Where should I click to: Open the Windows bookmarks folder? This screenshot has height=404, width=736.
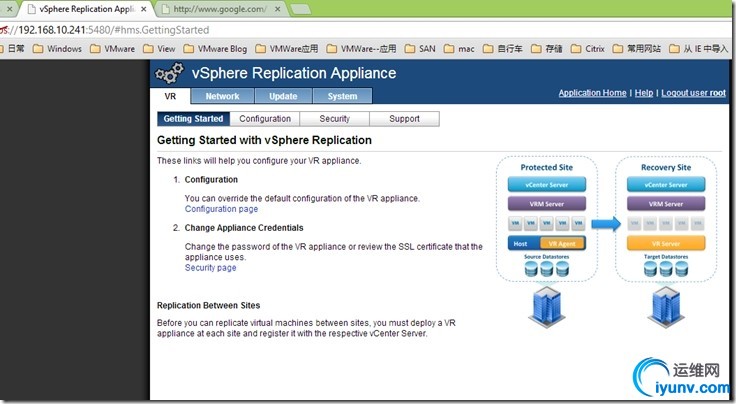pos(57,49)
